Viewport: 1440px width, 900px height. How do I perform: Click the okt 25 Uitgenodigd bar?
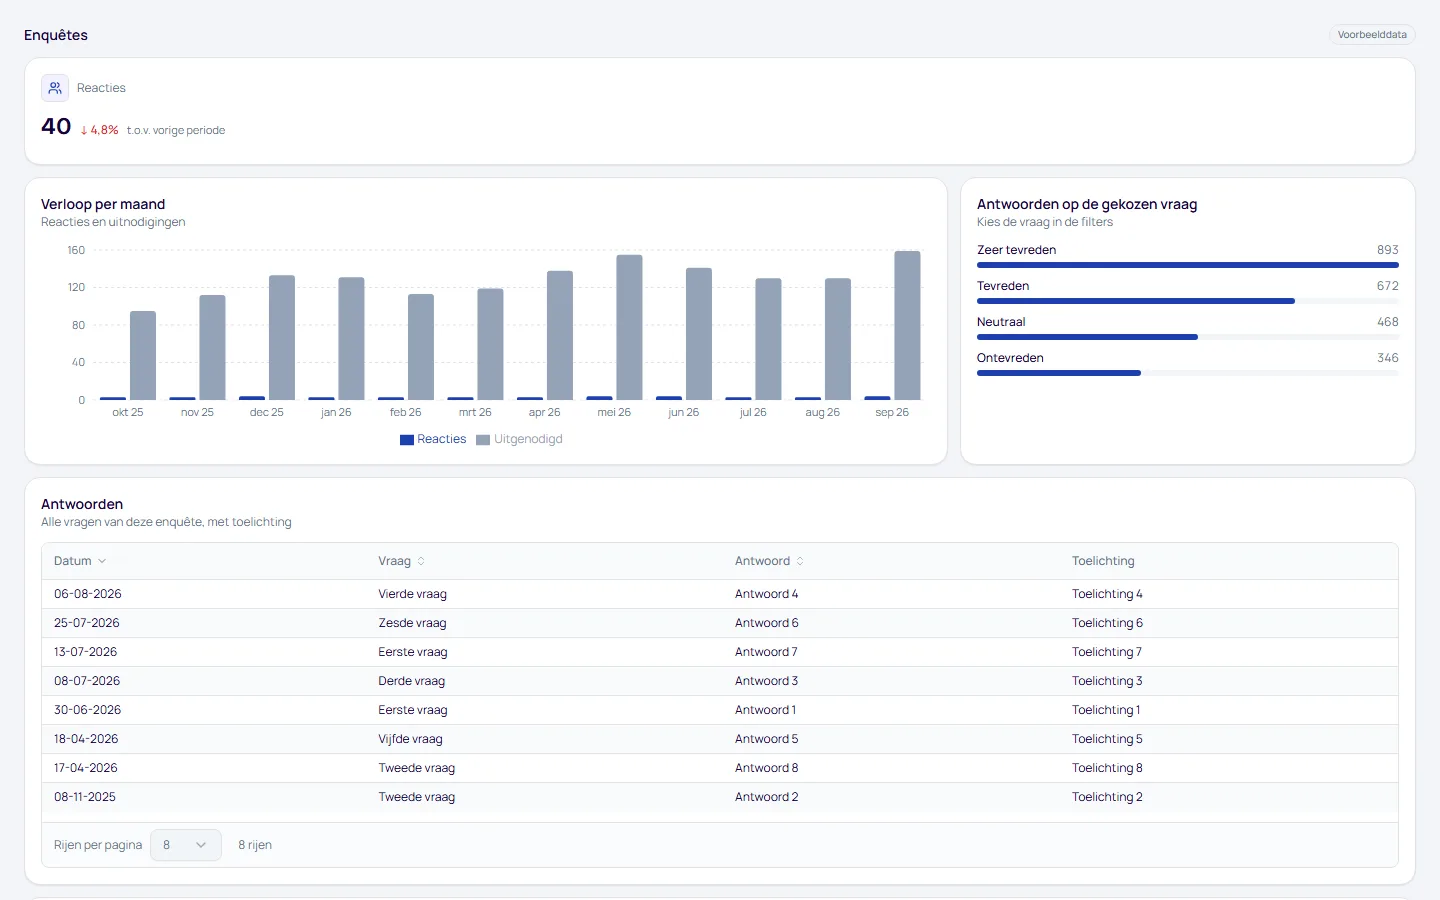click(x=143, y=355)
